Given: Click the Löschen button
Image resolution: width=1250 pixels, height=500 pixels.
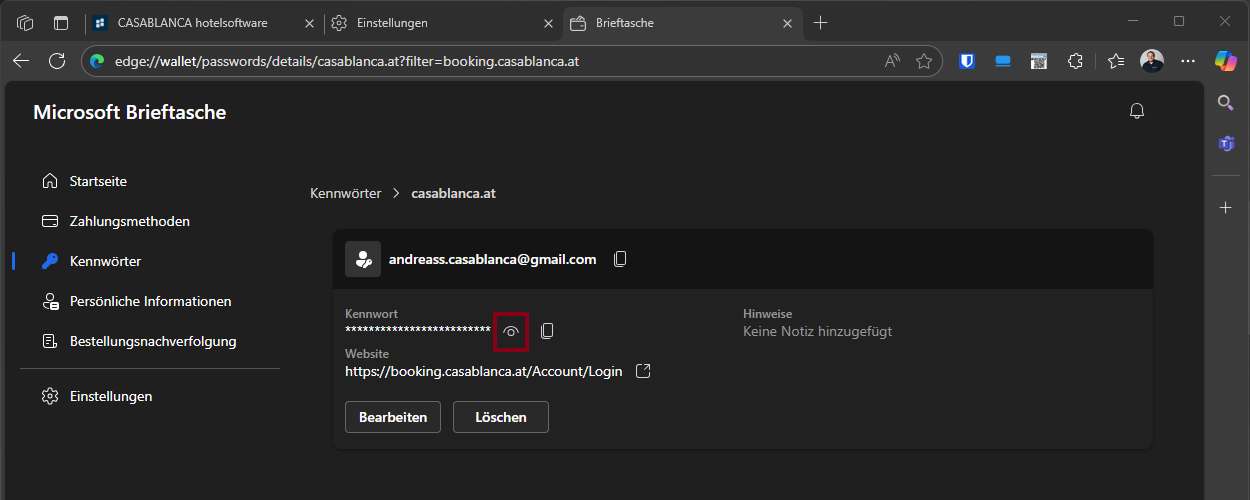Looking at the screenshot, I should (500, 417).
